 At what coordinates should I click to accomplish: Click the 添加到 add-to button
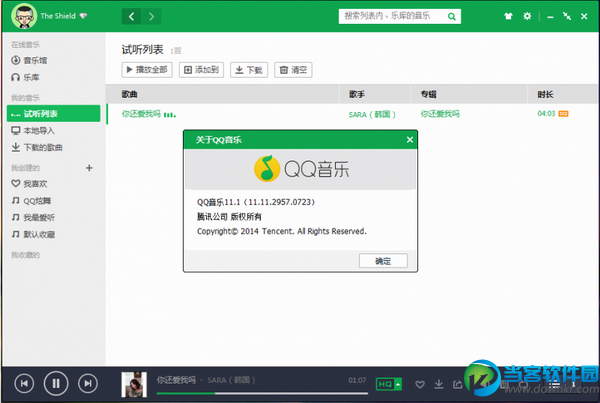click(201, 70)
